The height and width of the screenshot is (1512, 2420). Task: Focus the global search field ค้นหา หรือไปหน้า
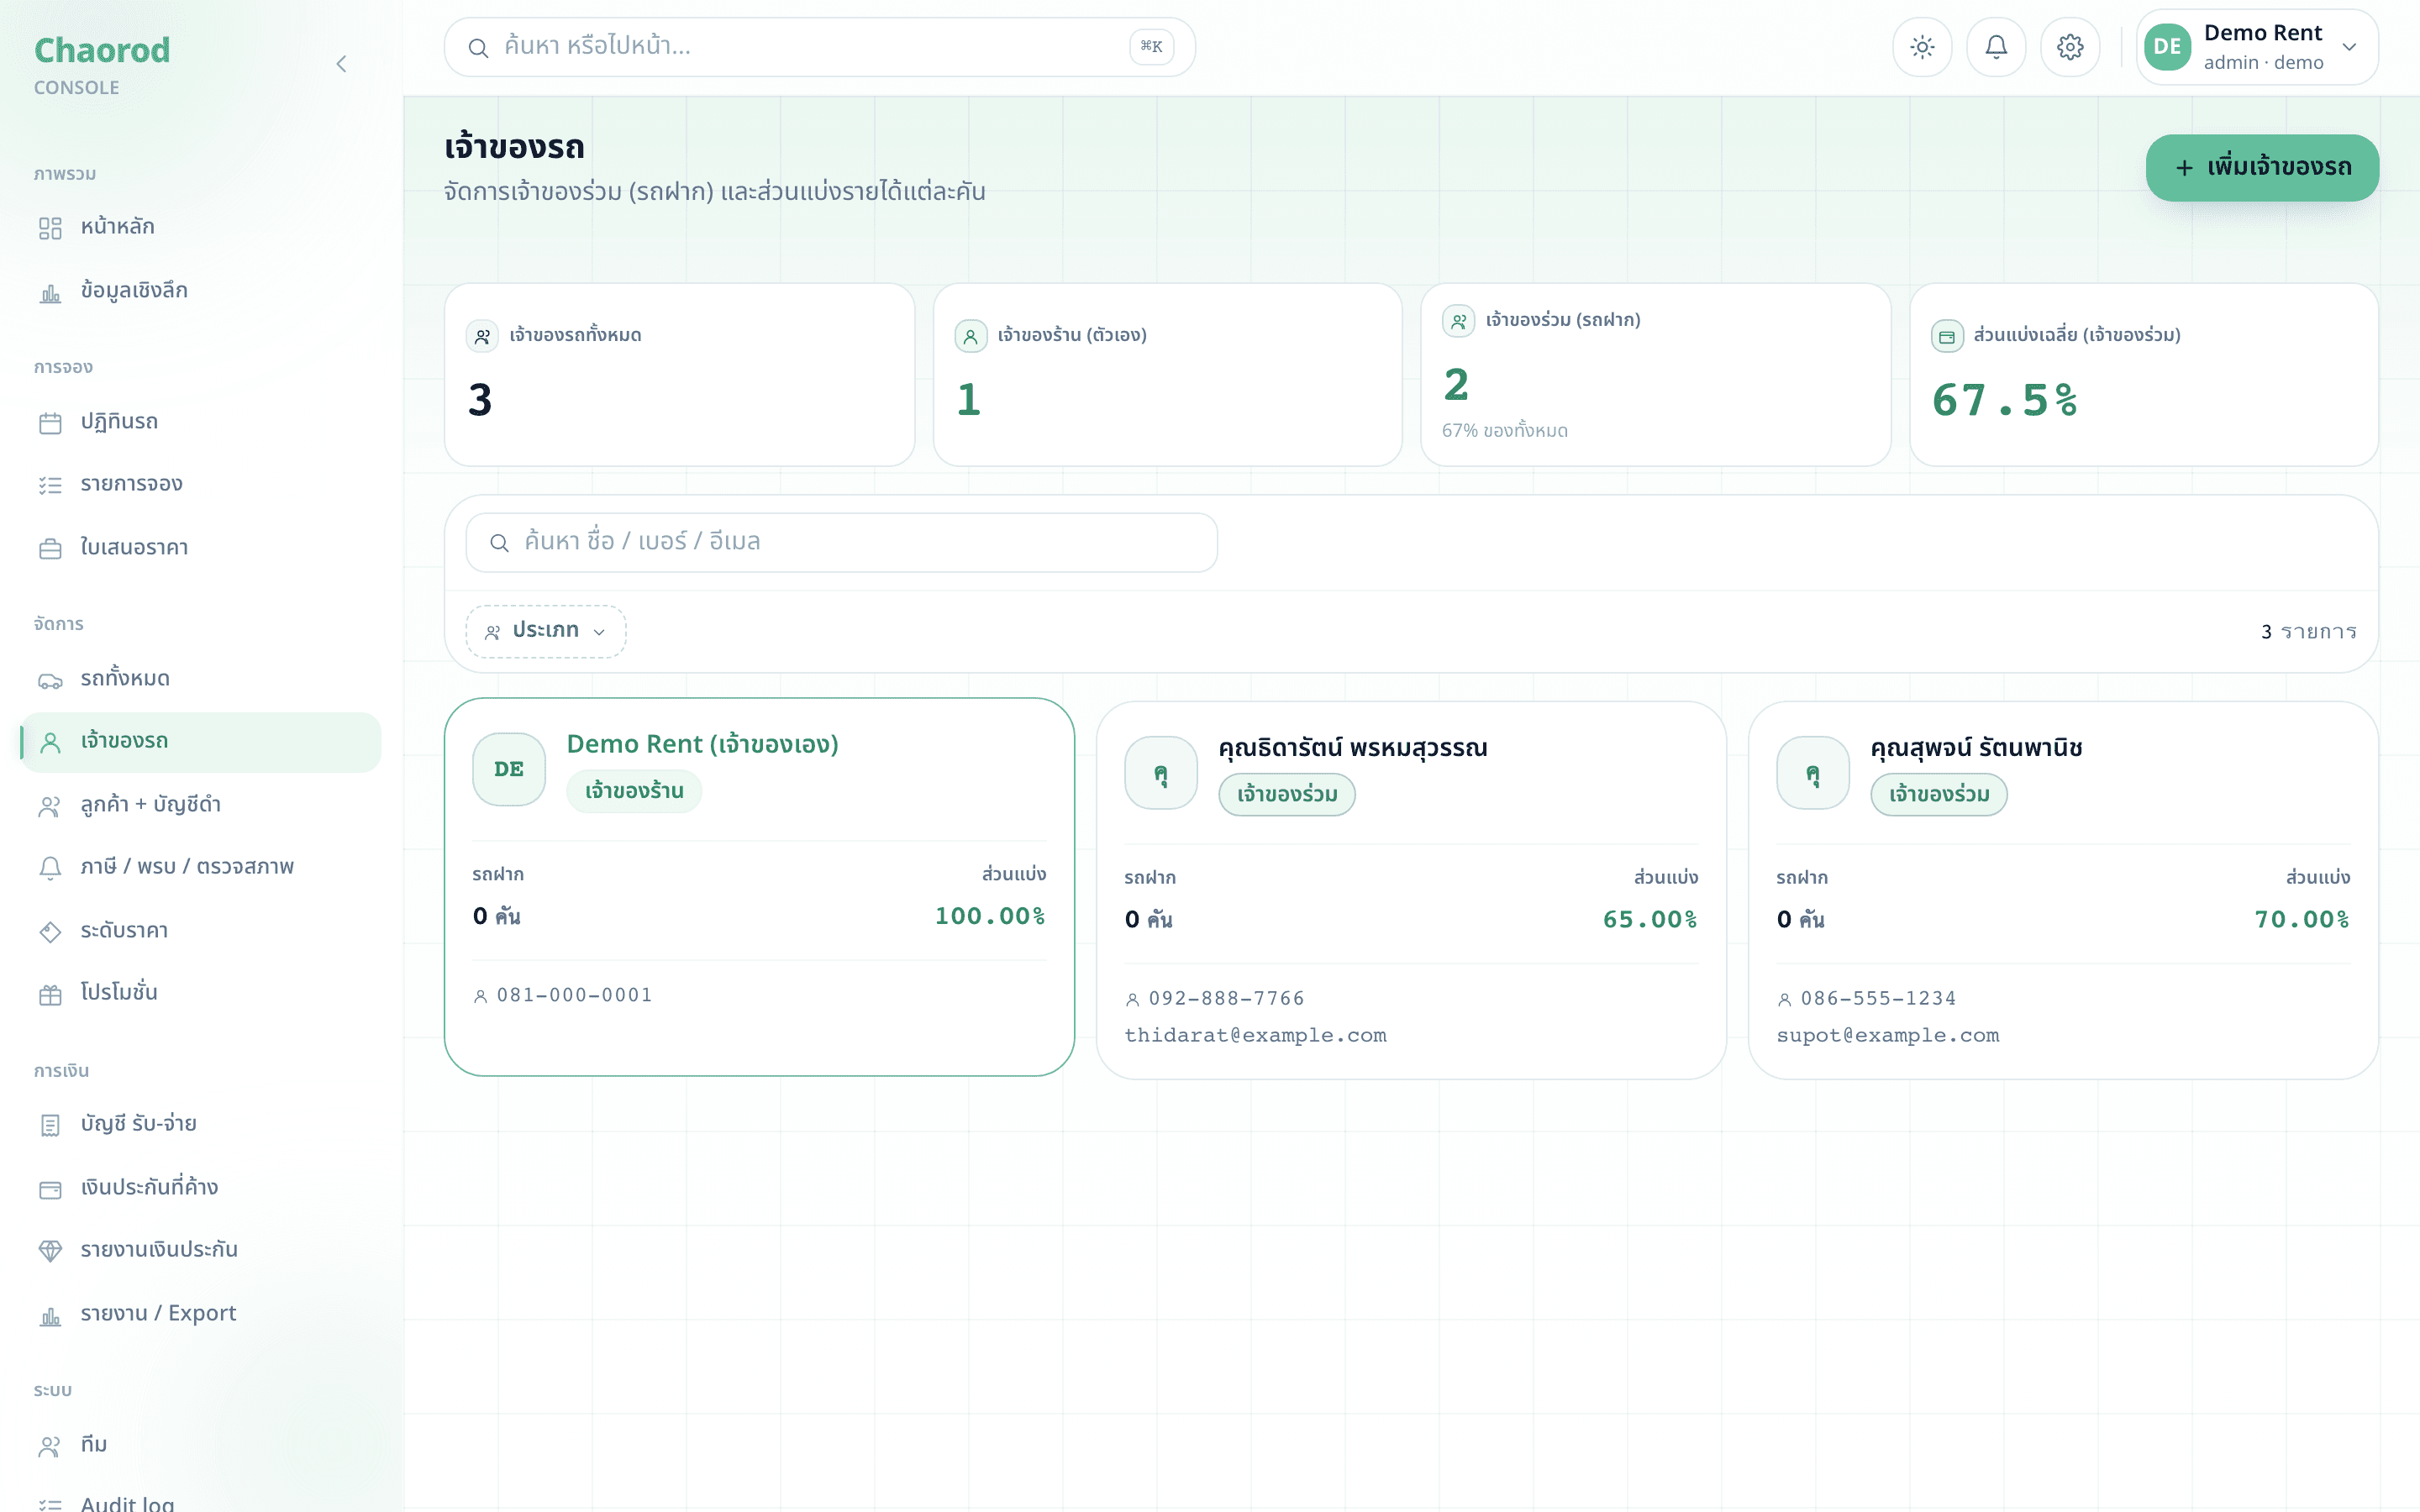coord(819,47)
